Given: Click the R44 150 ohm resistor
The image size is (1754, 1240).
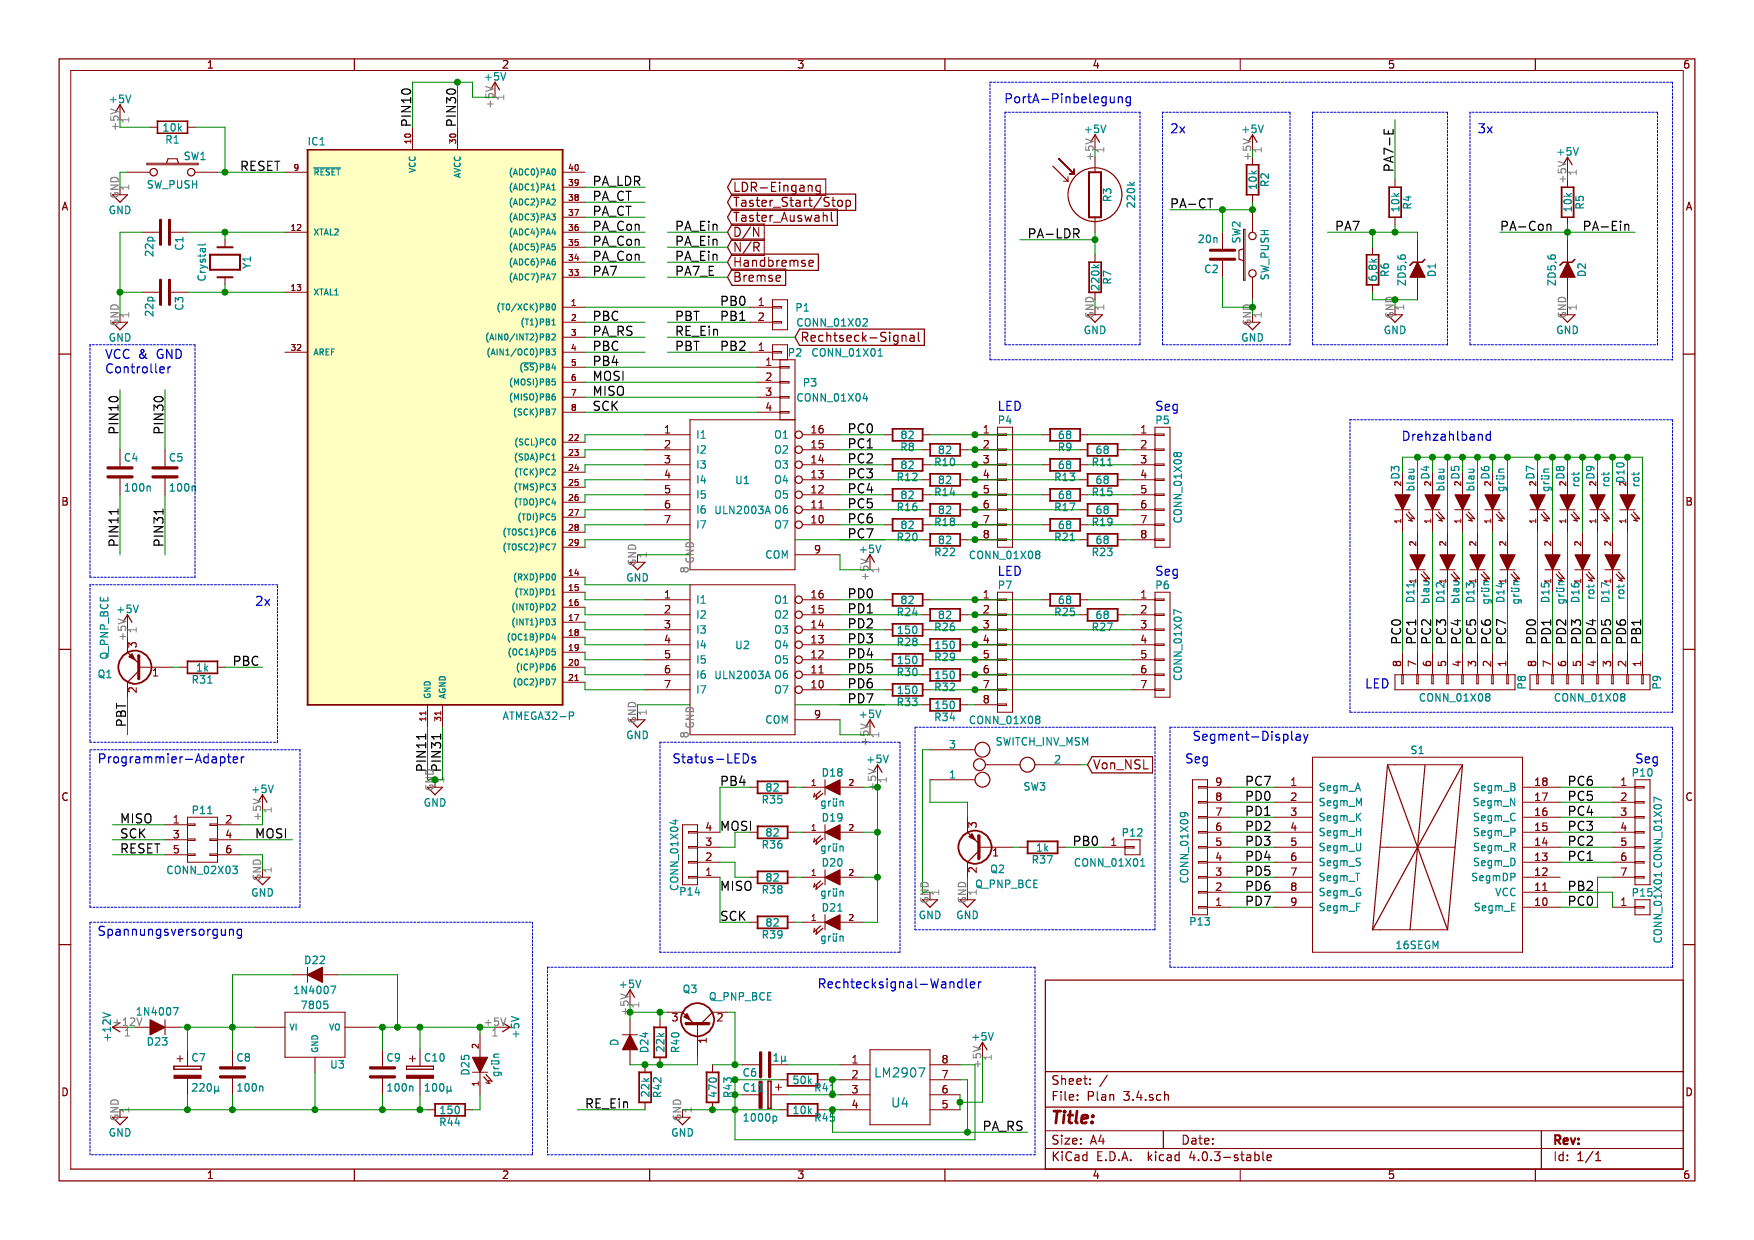Looking at the screenshot, I should [450, 1110].
